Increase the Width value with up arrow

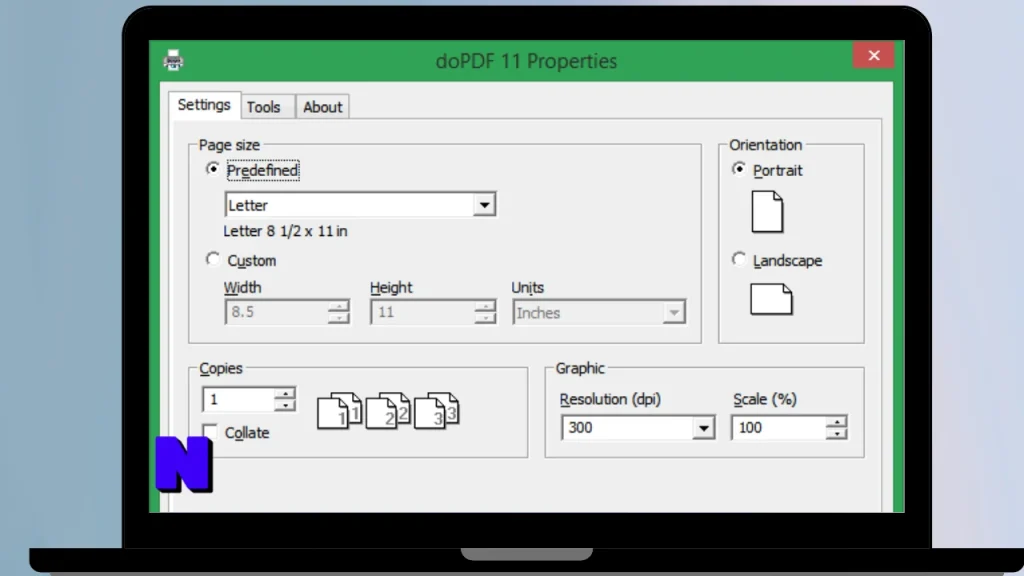coord(339,306)
